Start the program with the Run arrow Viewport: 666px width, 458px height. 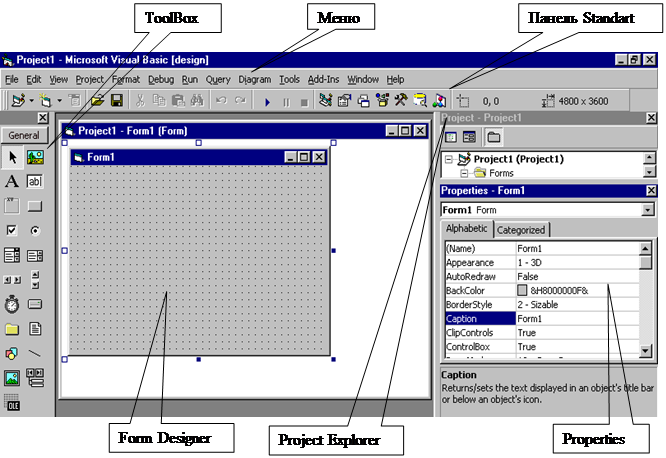(267, 102)
